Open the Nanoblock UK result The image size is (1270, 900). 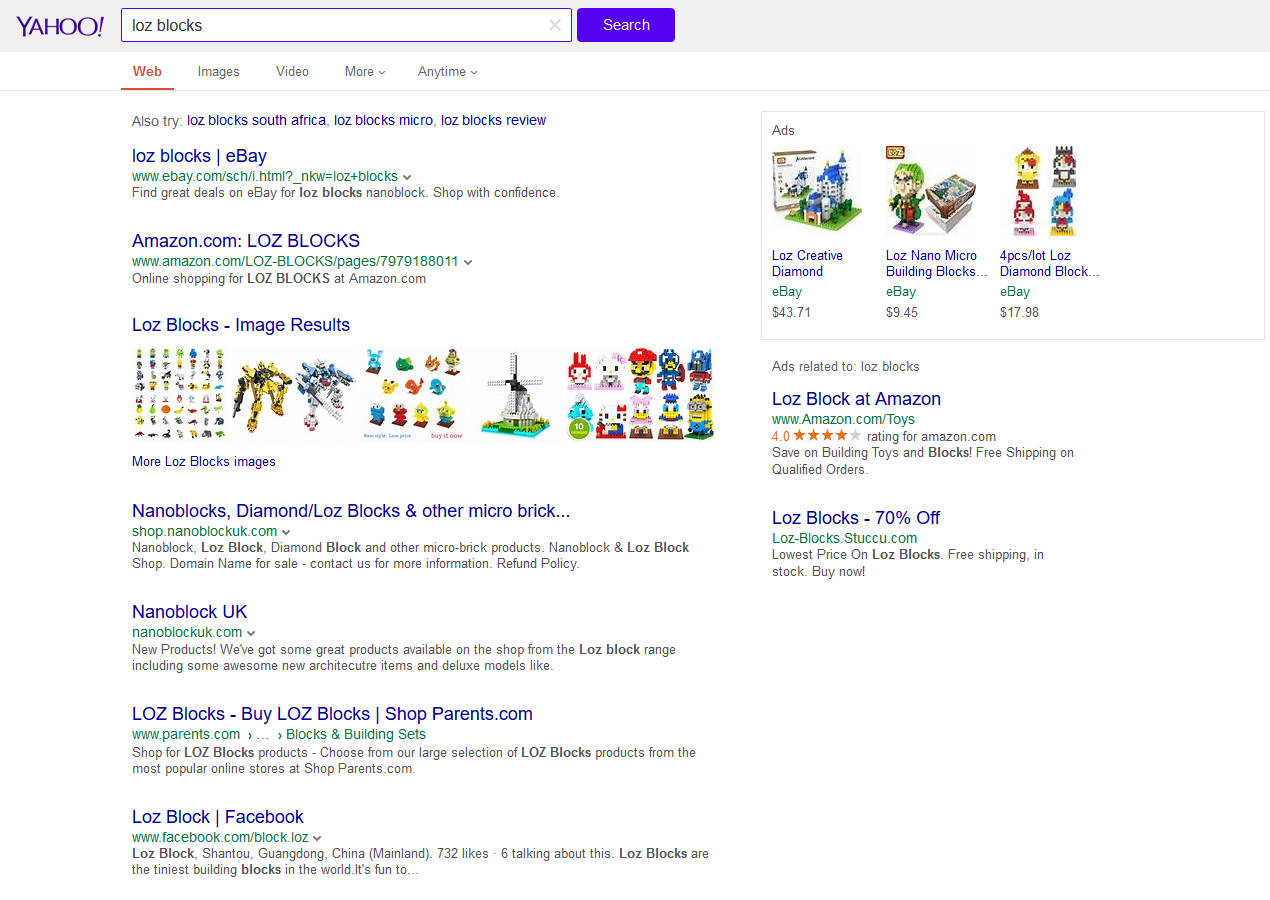[x=189, y=611]
